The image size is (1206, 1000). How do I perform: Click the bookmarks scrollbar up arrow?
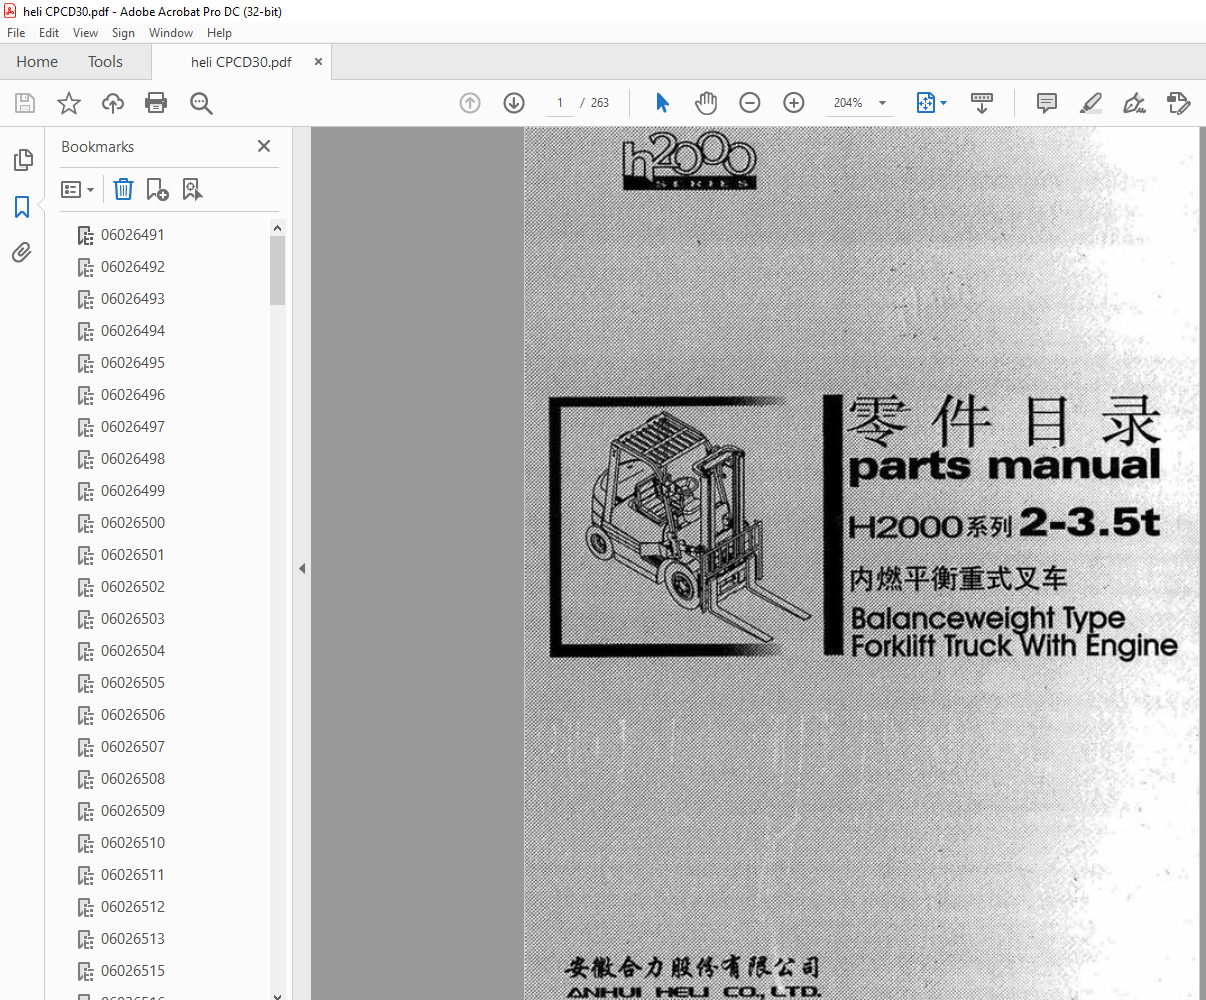pyautogui.click(x=277, y=228)
